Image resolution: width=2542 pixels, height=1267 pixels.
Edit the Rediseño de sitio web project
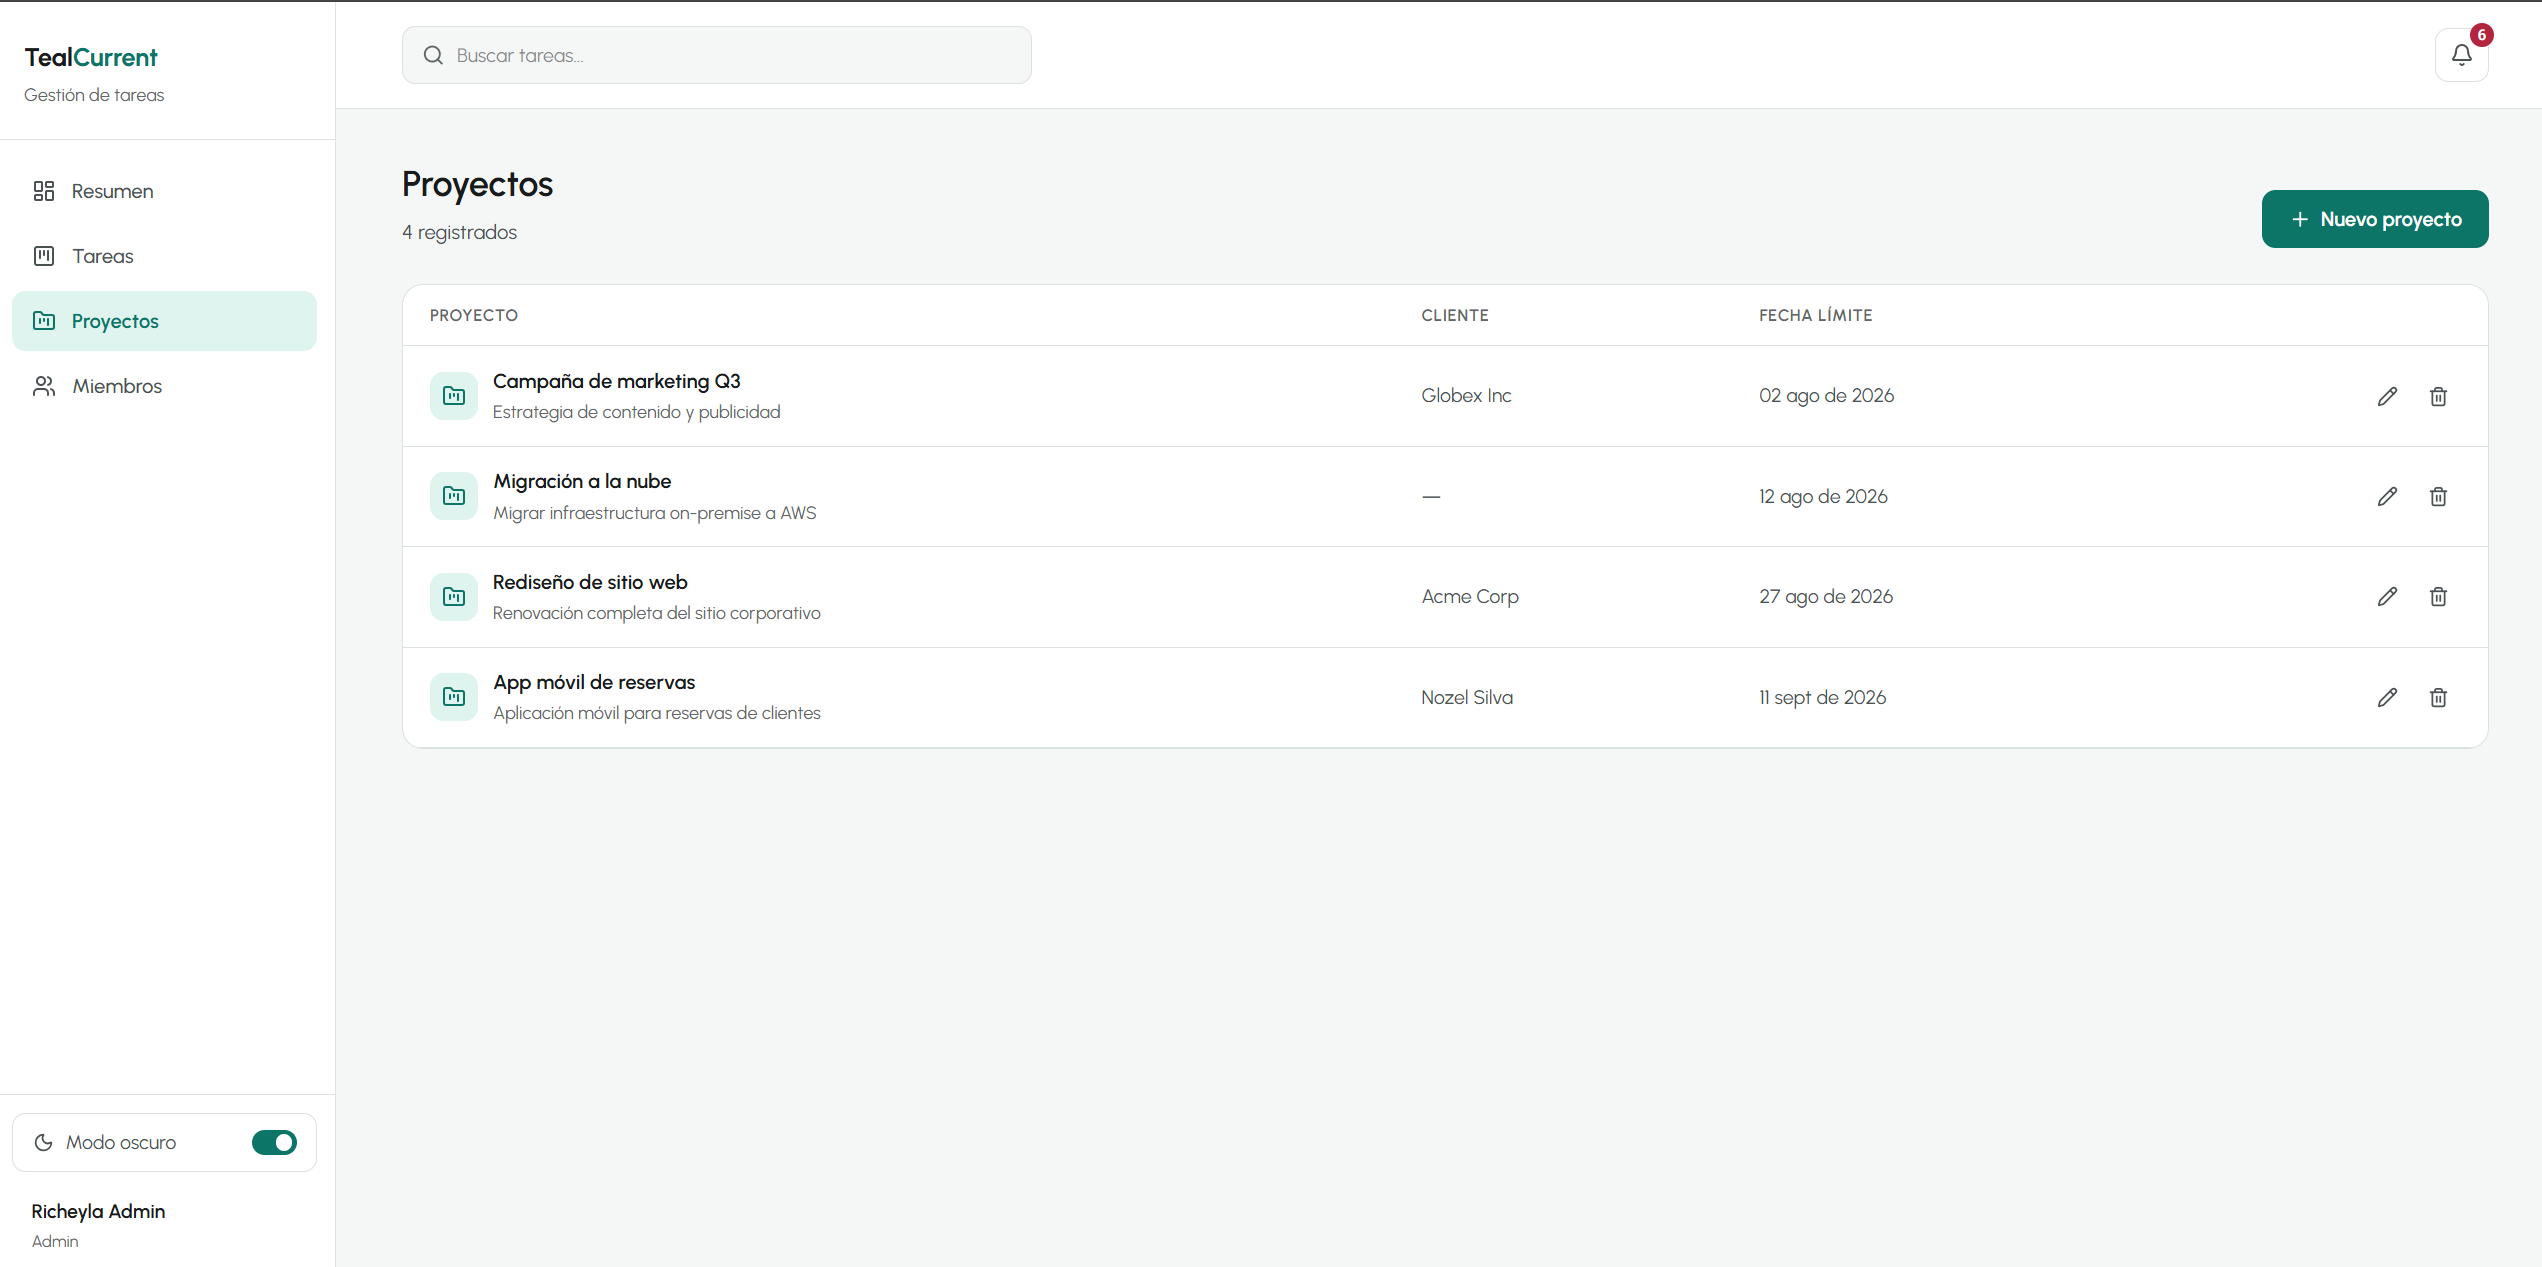[2387, 597]
